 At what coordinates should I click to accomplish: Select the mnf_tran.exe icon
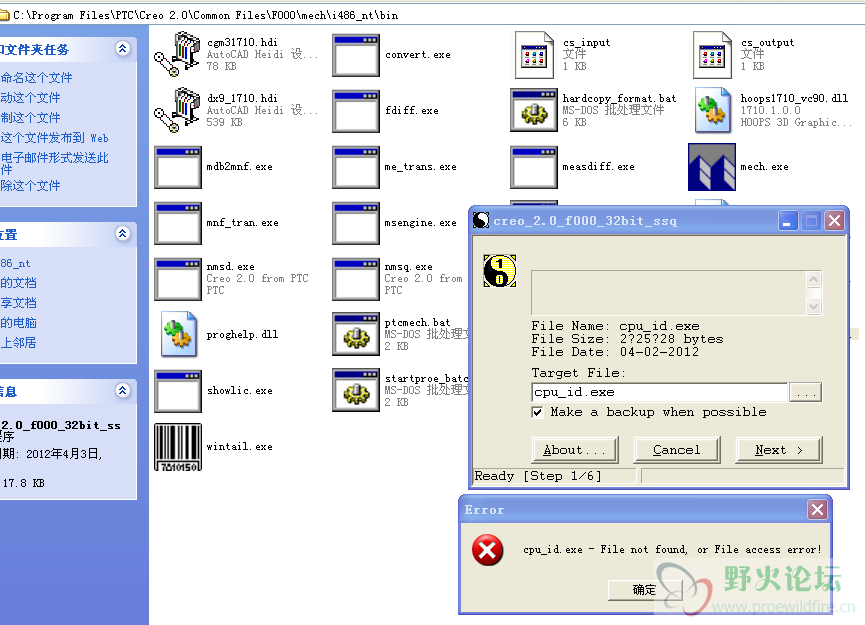point(178,223)
